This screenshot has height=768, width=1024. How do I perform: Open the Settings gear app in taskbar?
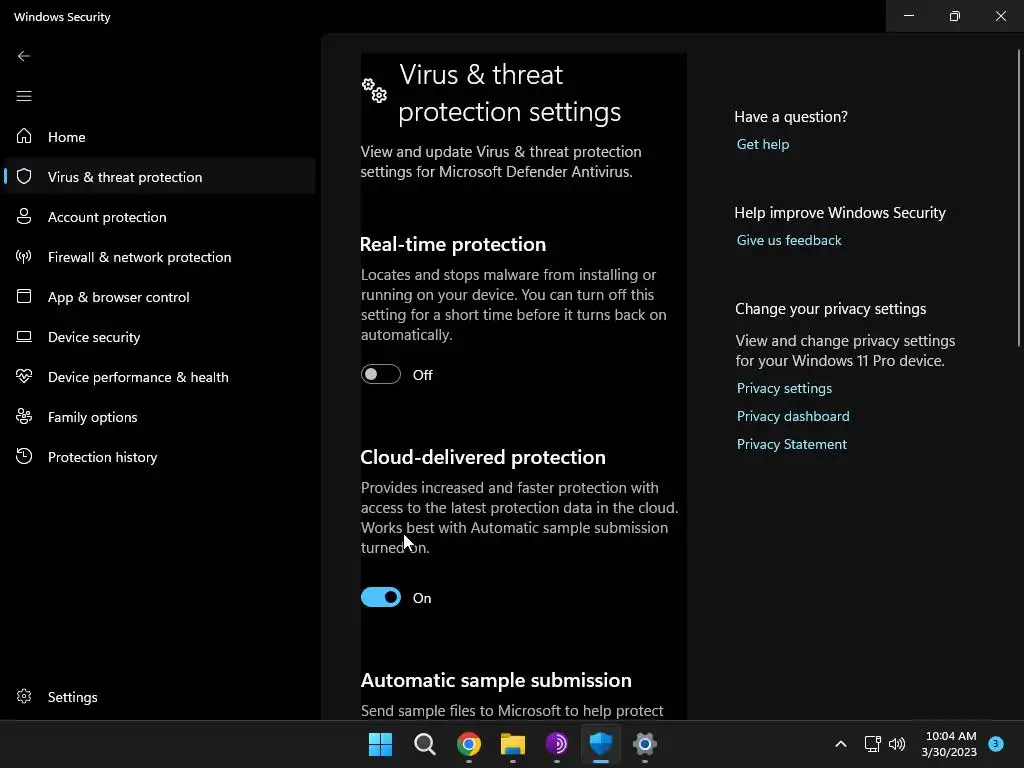(x=645, y=744)
